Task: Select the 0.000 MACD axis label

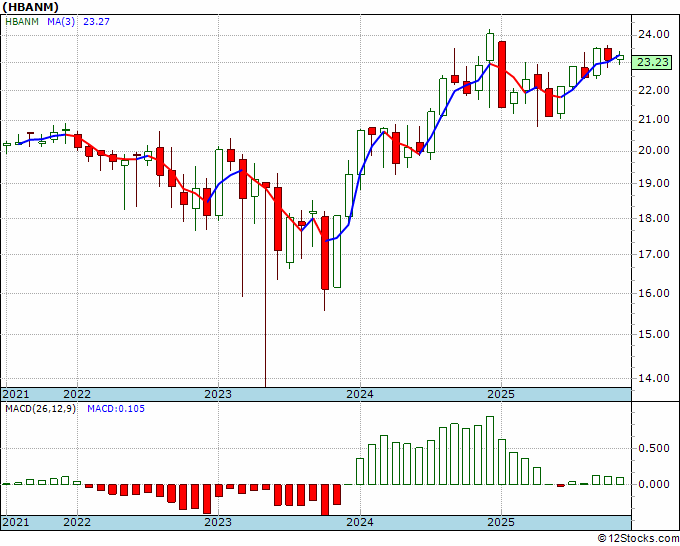Action: (654, 484)
